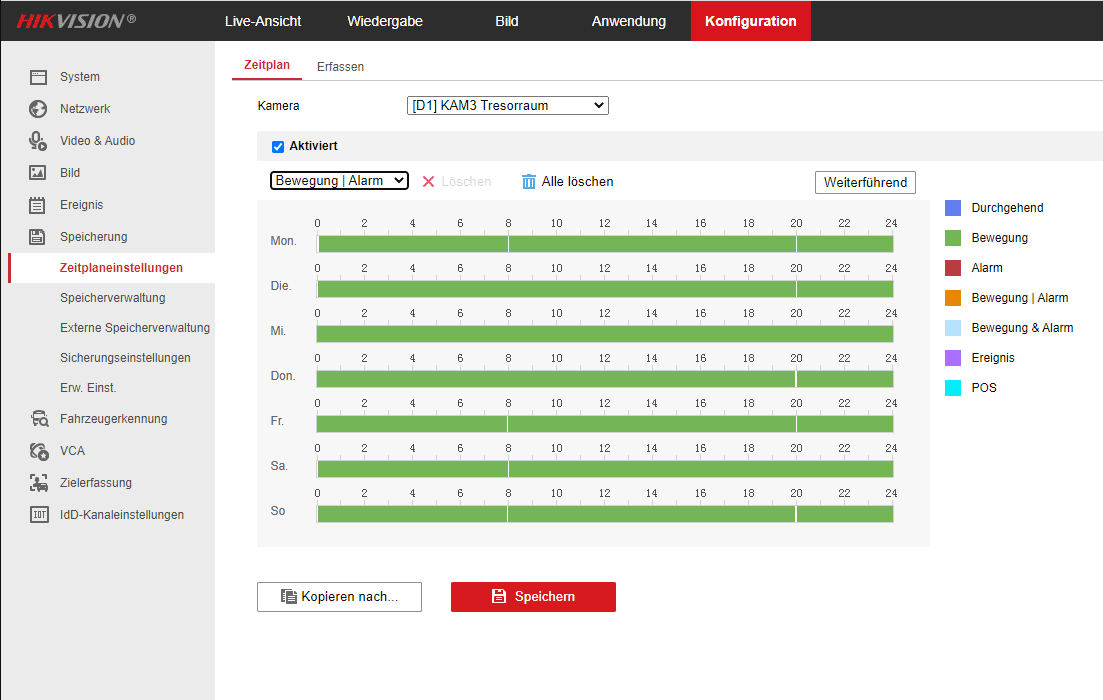Viewport: 1103px width, 700px height.
Task: Collapse the Speicherung section in sidebar
Action: tap(93, 237)
